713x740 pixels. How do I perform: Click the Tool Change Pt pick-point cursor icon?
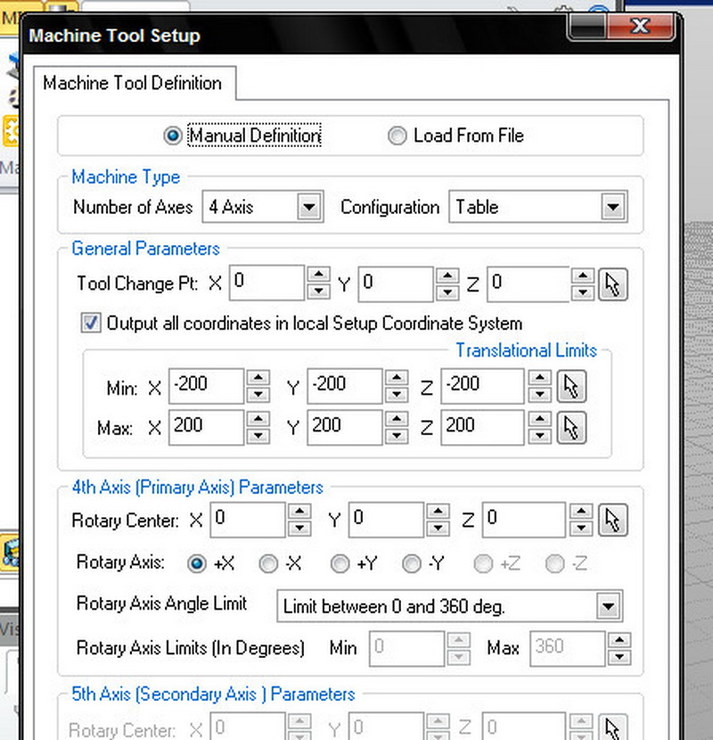click(x=612, y=284)
